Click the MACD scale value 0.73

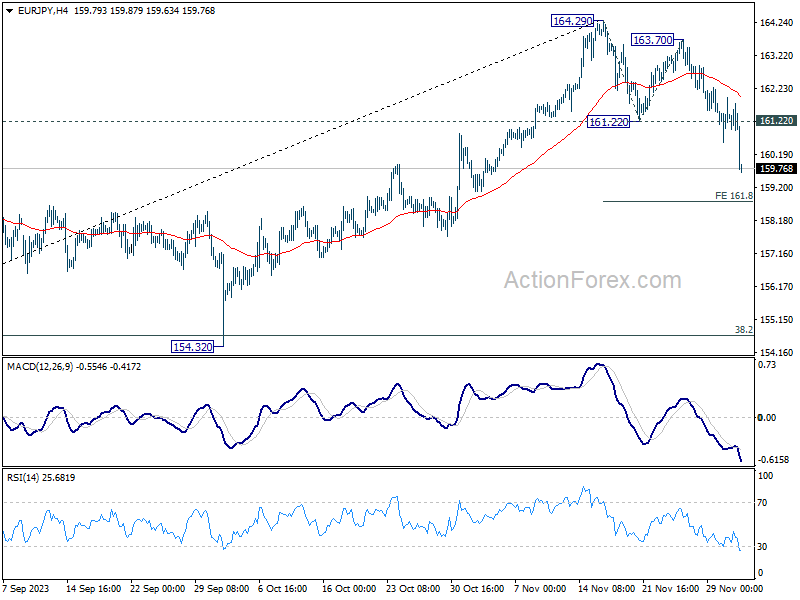(767, 365)
